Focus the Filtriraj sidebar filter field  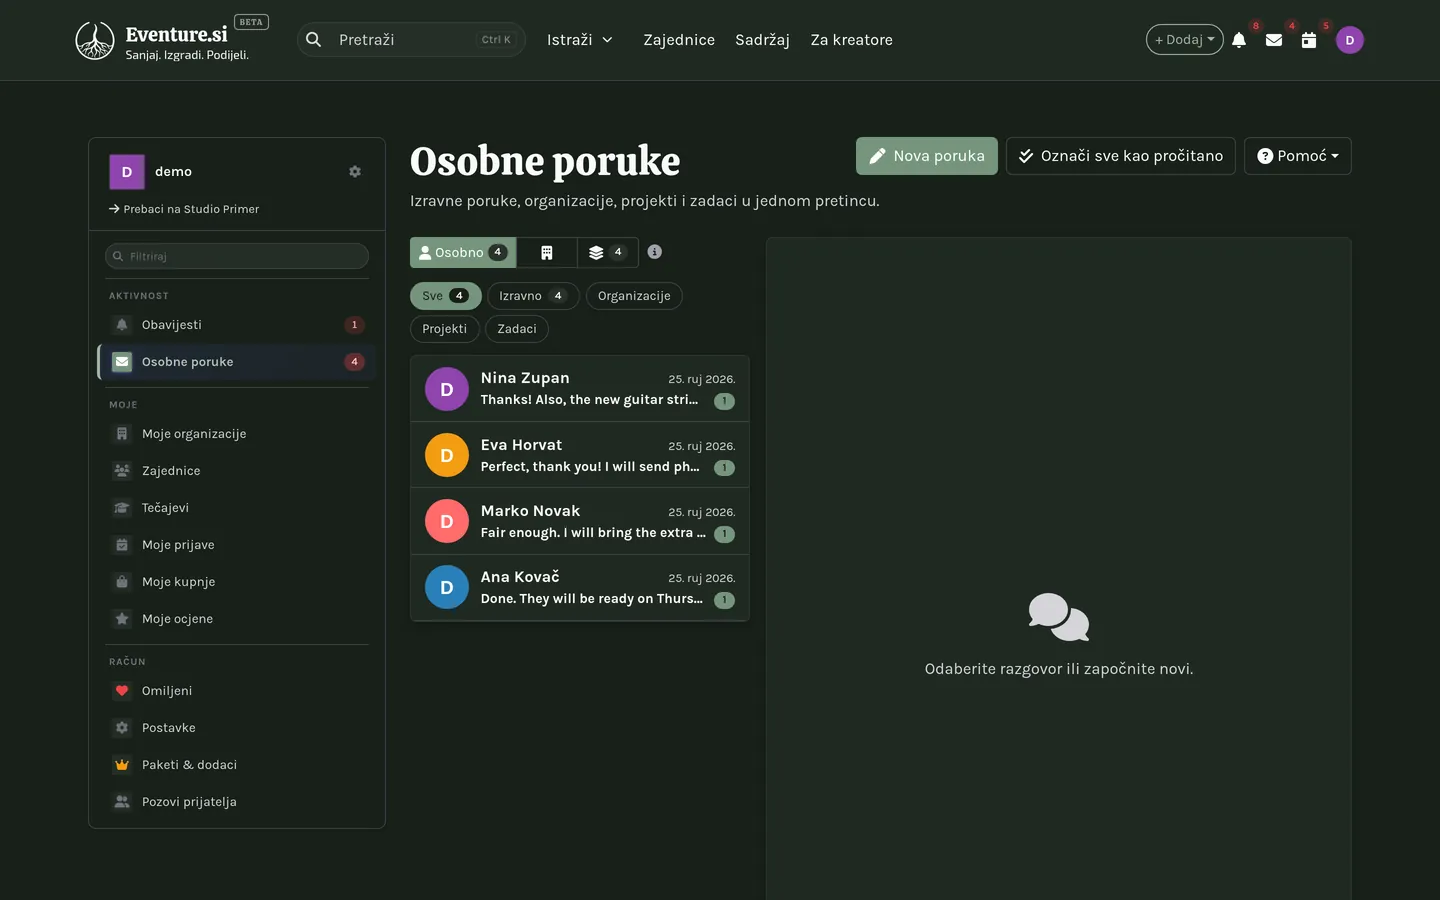237,256
